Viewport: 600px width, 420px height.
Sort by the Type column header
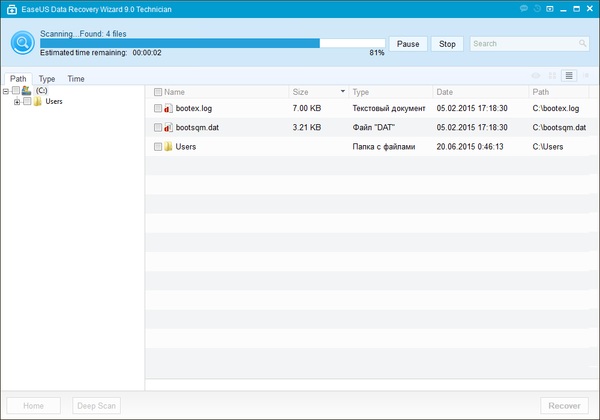pyautogui.click(x=360, y=92)
